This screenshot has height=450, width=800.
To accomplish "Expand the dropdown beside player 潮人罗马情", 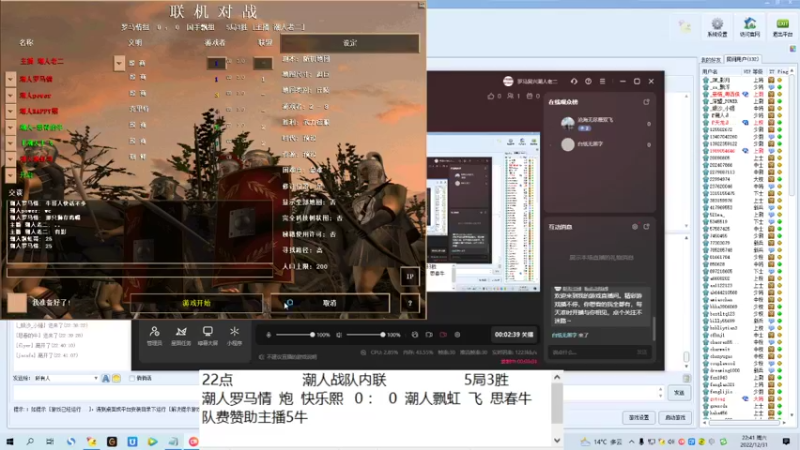I will [x=11, y=79].
